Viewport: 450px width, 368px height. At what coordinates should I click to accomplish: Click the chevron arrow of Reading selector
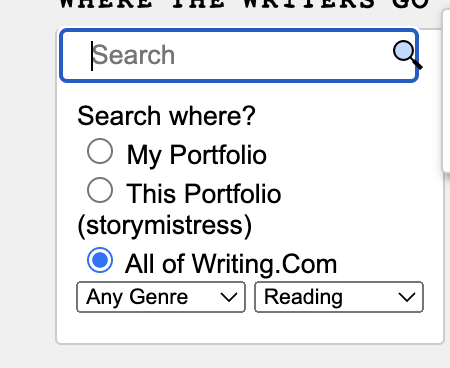[x=407, y=297]
